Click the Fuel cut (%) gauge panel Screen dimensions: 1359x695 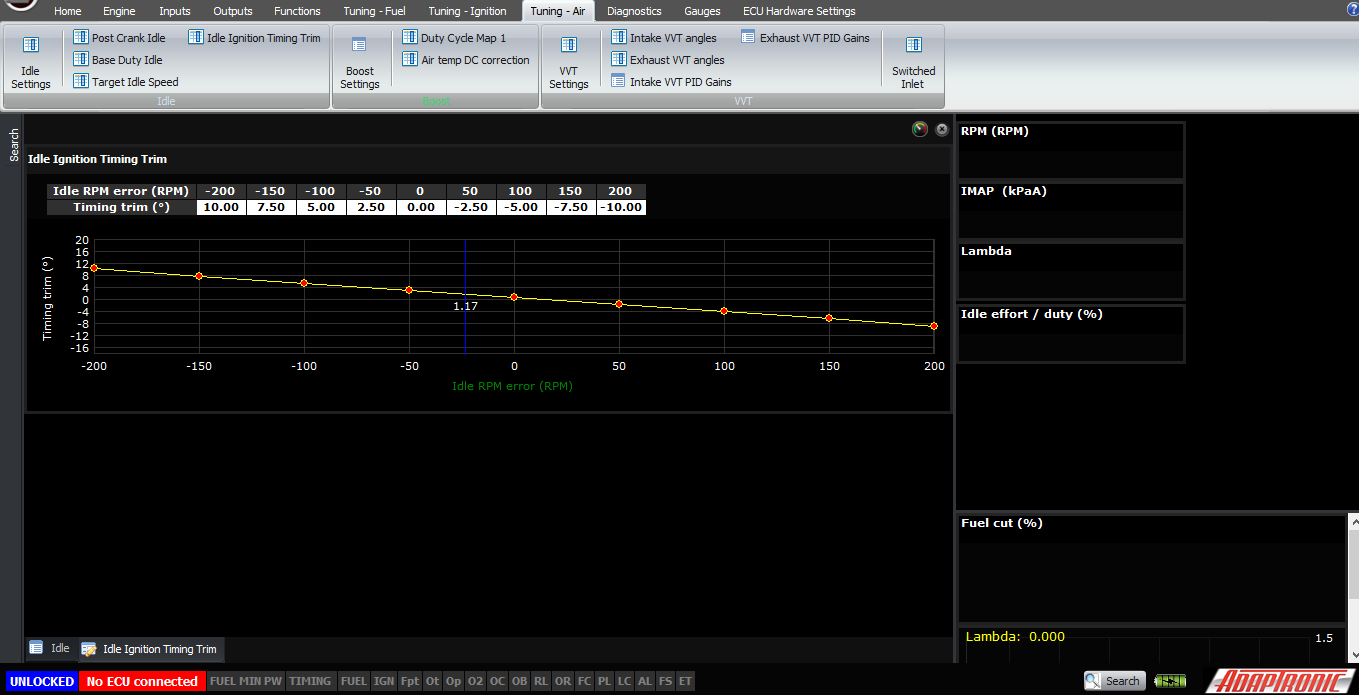tap(1152, 569)
